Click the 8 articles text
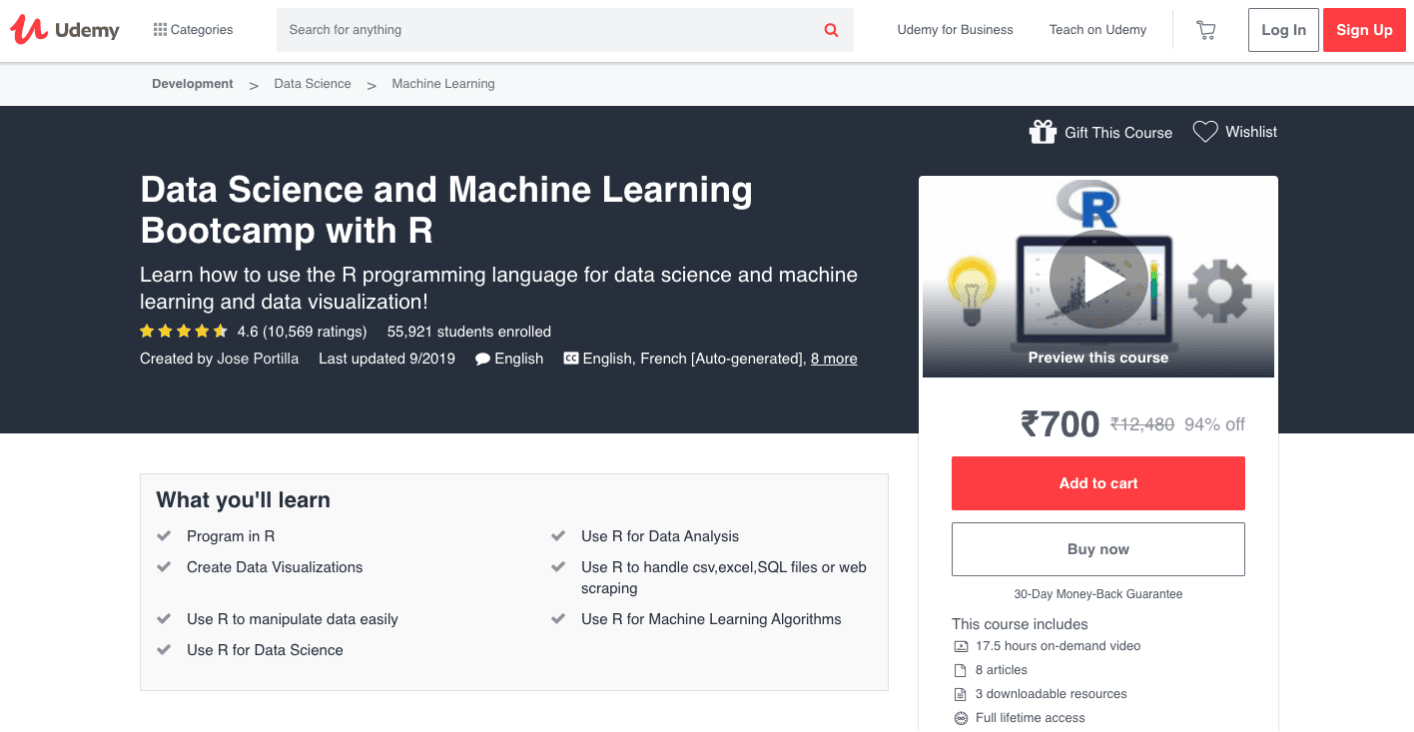1414x732 pixels. [x=1001, y=670]
